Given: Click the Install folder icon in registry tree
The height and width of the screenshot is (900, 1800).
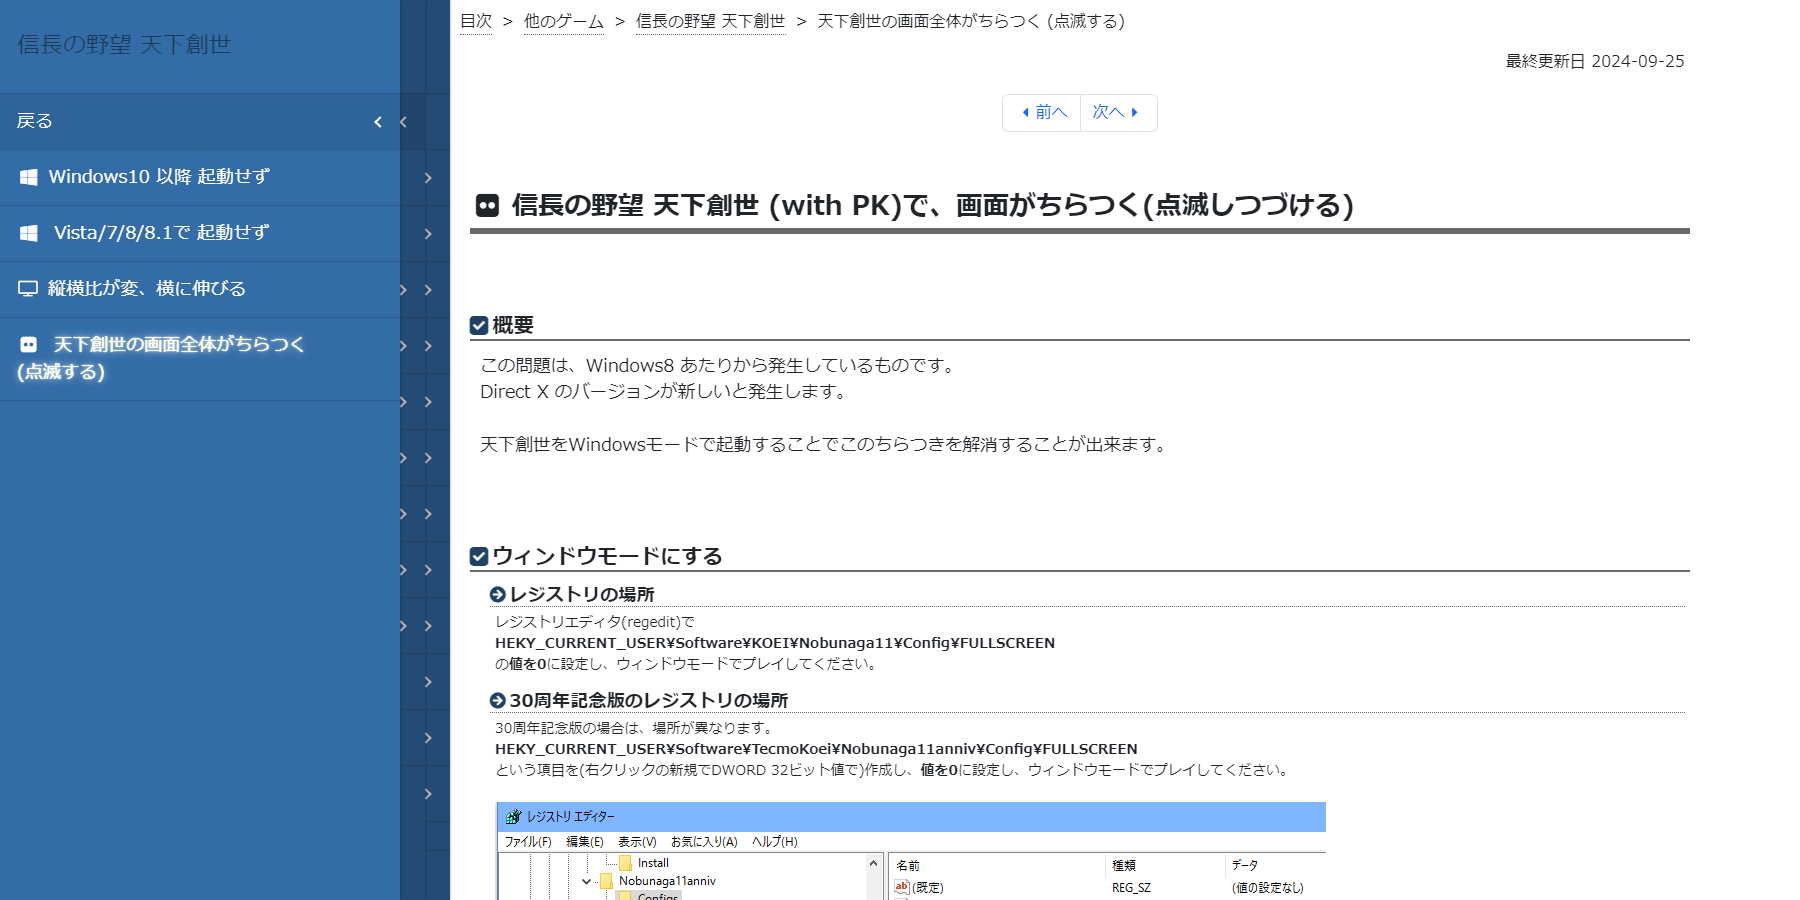Looking at the screenshot, I should [x=625, y=863].
